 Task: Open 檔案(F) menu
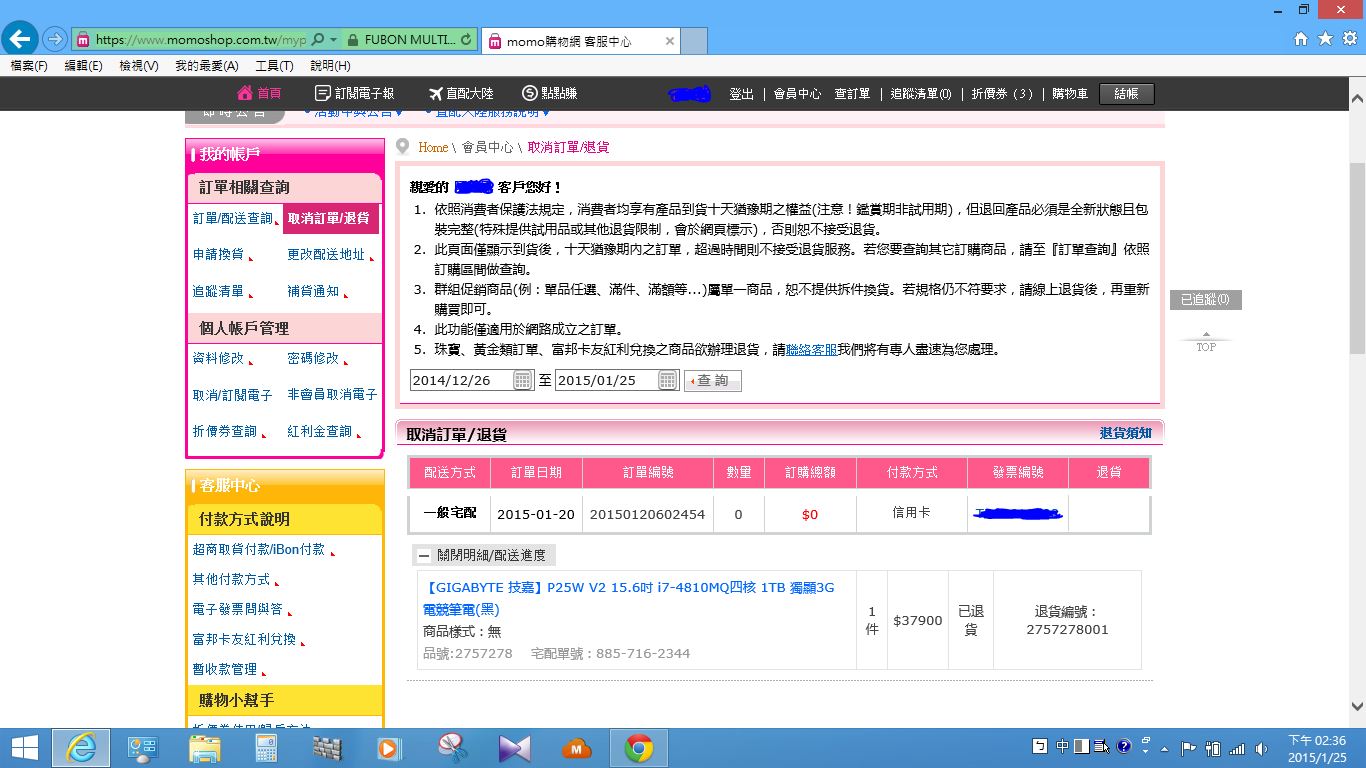(x=28, y=66)
